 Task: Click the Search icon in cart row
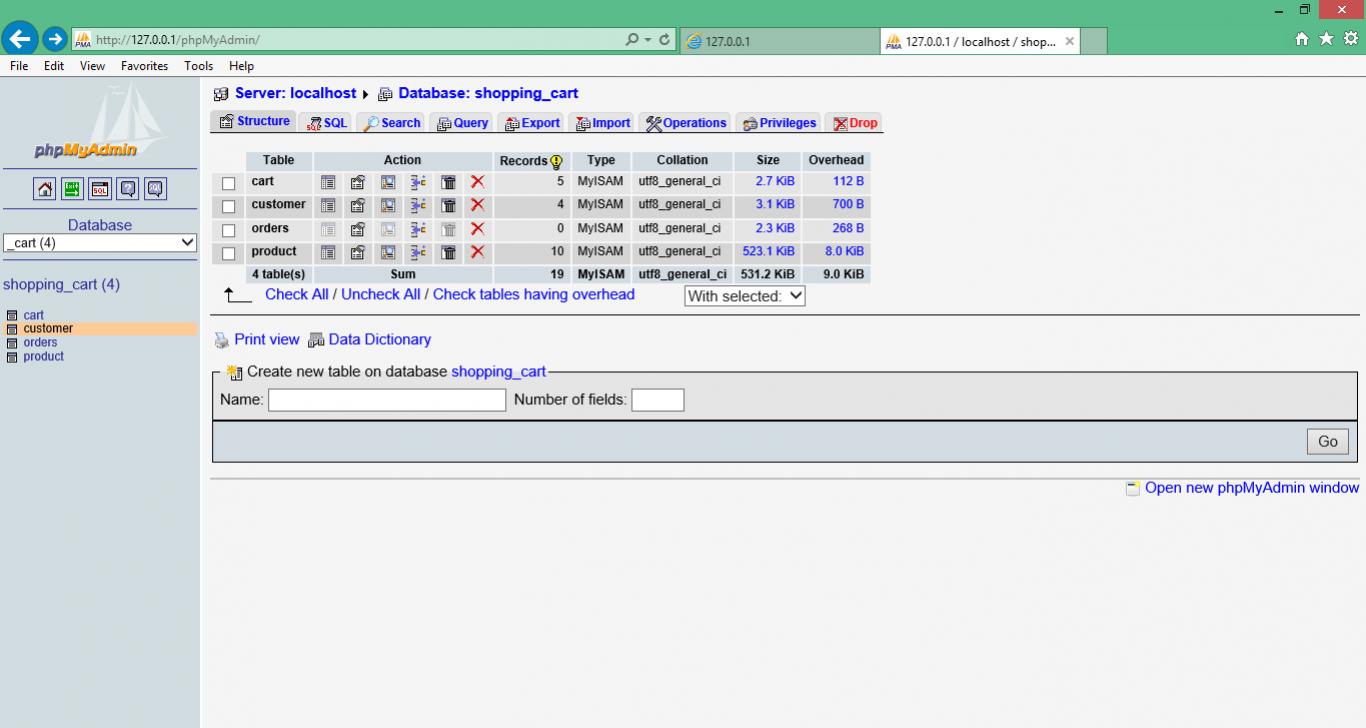[x=388, y=182]
